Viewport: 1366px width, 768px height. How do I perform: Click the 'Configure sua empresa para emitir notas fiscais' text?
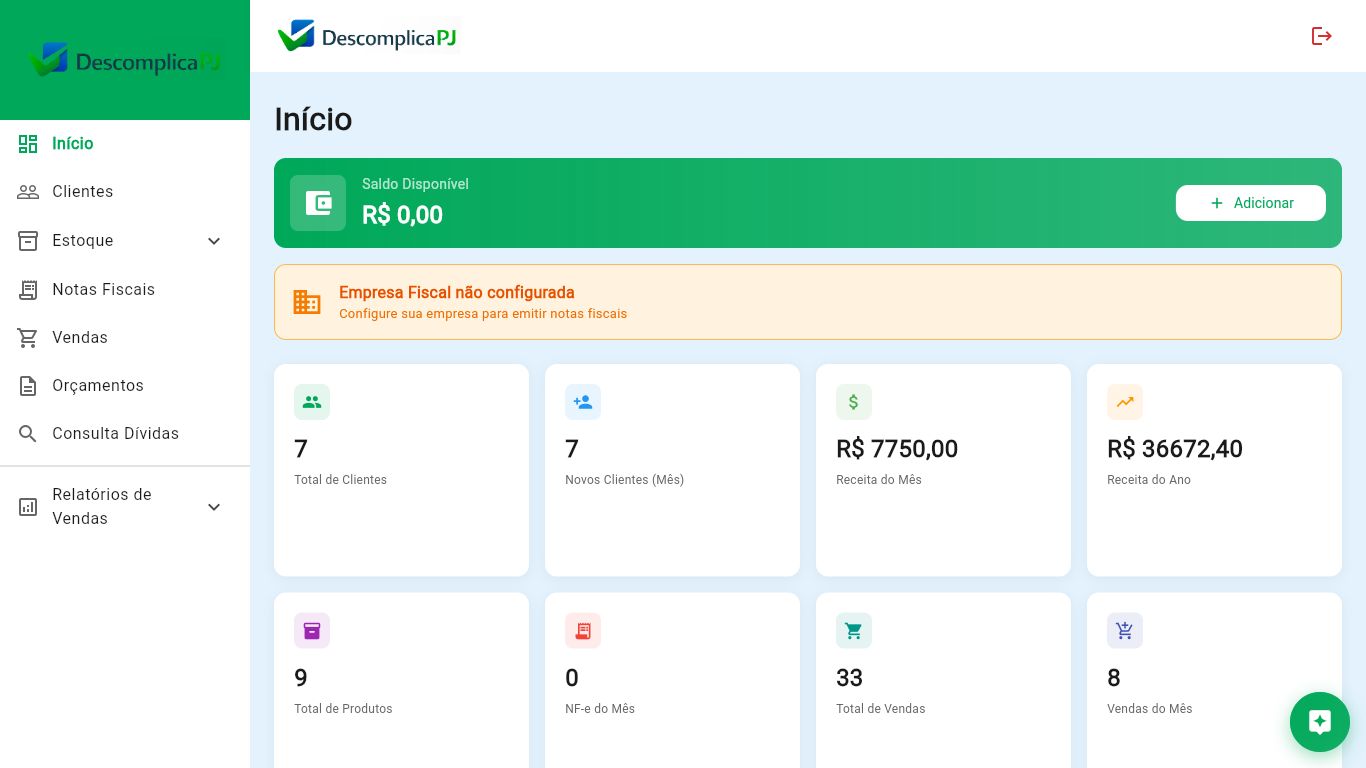[483, 314]
